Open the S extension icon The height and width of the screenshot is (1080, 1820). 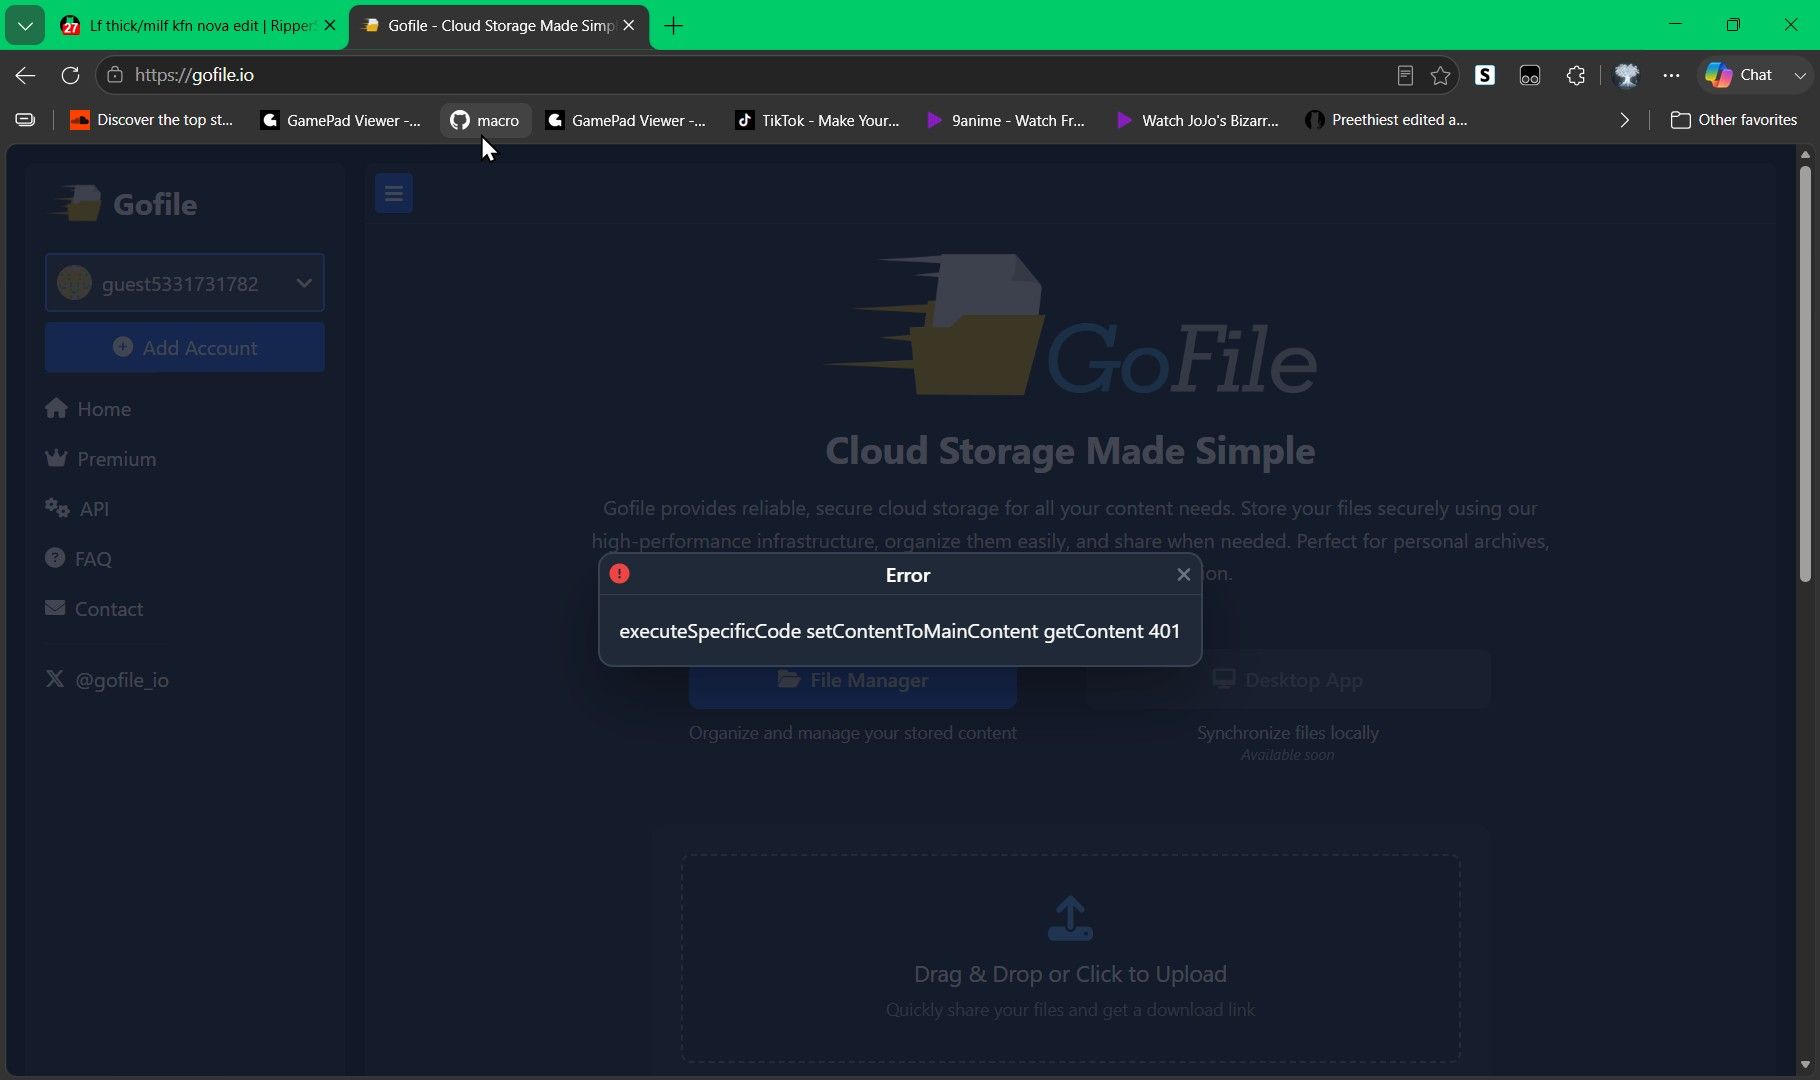[x=1485, y=75]
